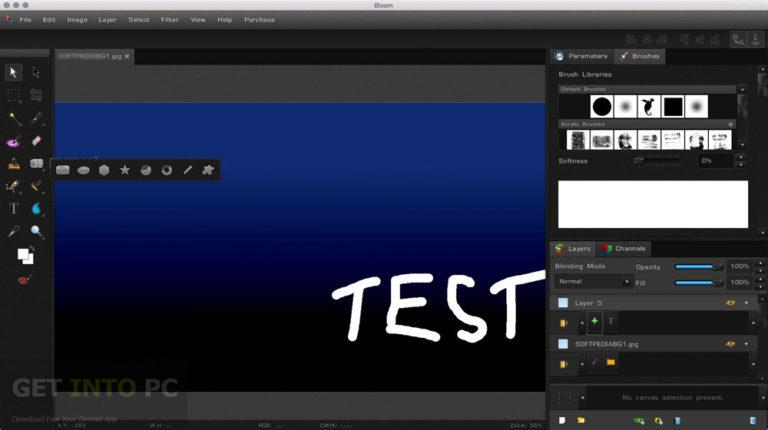Select the eraser tool
This screenshot has height=430, width=768.
coord(36,141)
